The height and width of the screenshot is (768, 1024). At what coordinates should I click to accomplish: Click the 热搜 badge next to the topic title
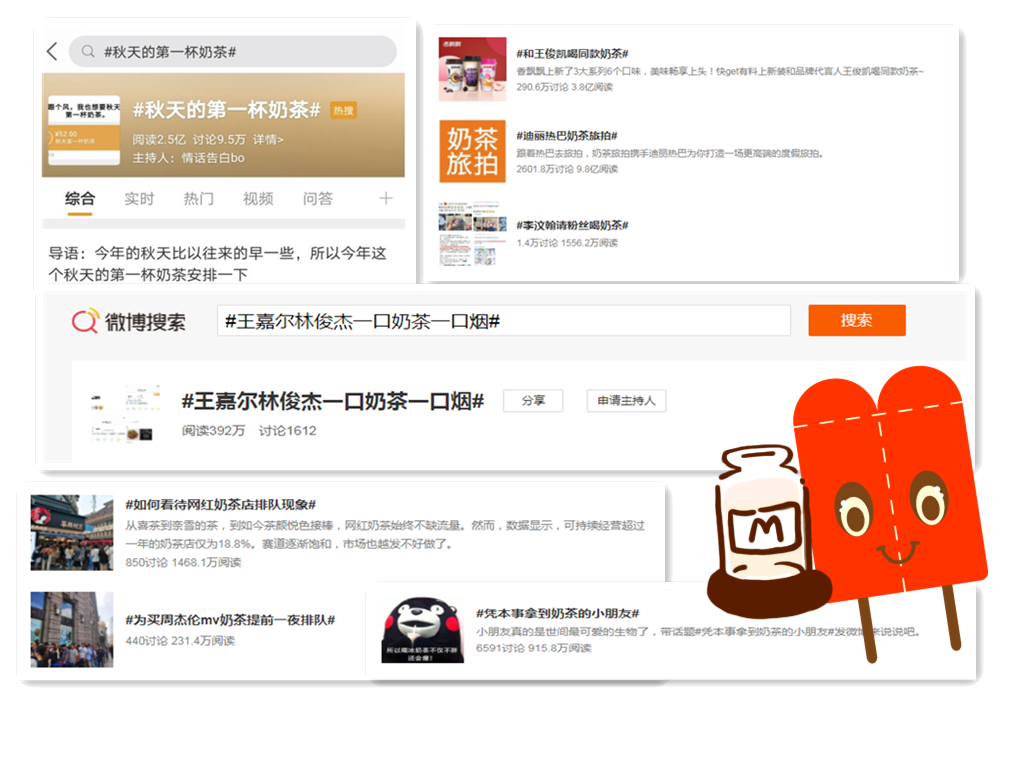[x=343, y=110]
